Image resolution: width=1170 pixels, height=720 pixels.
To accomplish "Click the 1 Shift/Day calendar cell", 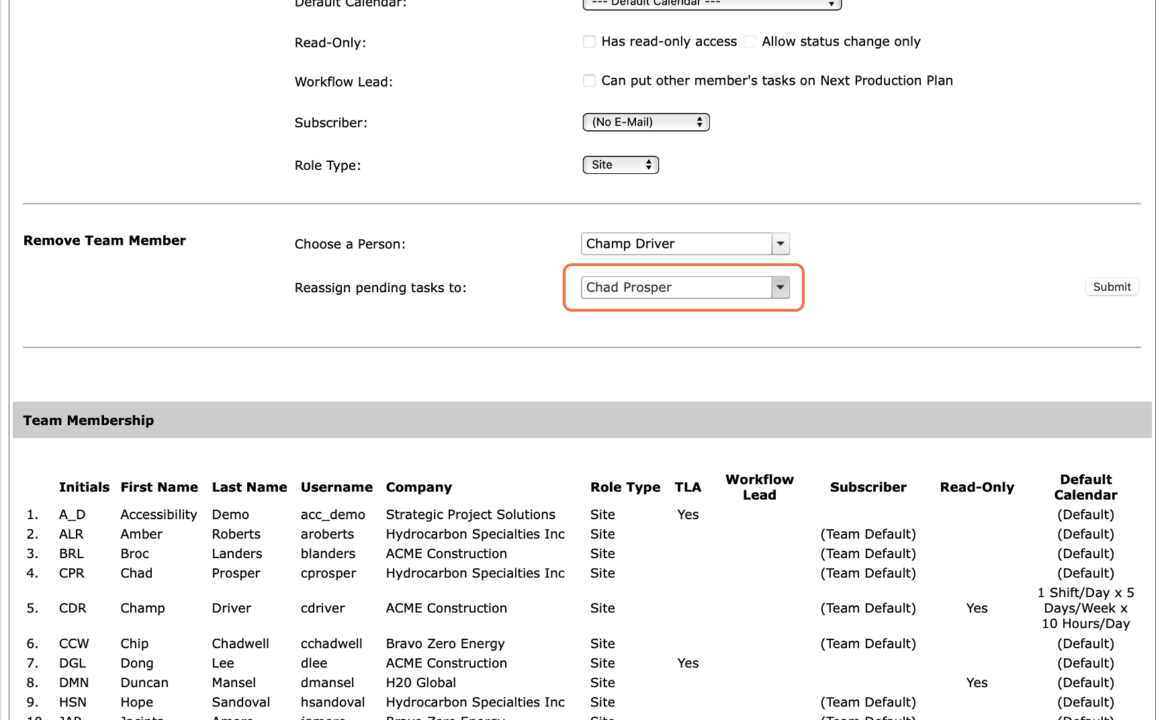I will pos(1086,608).
